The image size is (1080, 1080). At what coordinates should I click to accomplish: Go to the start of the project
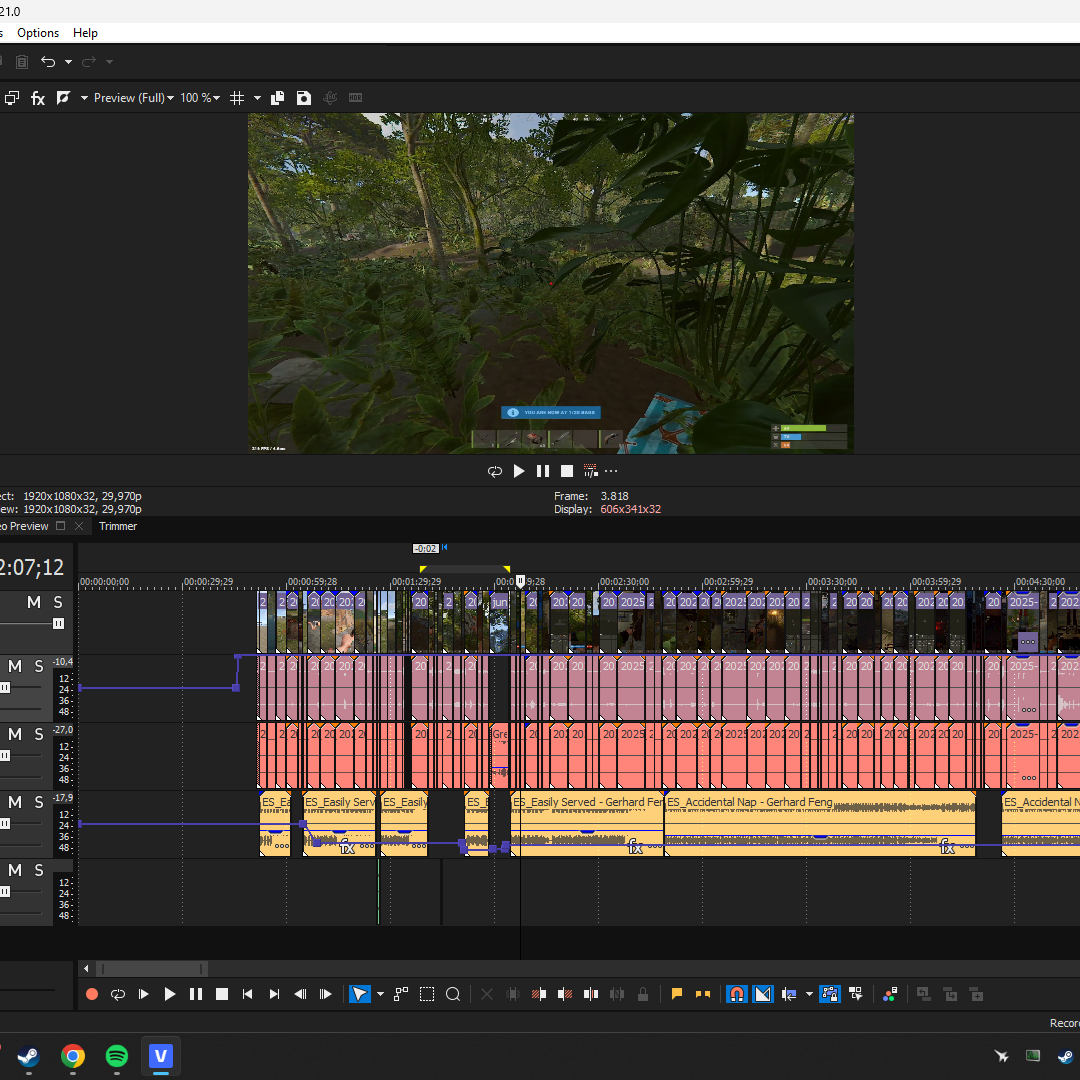pyautogui.click(x=247, y=994)
